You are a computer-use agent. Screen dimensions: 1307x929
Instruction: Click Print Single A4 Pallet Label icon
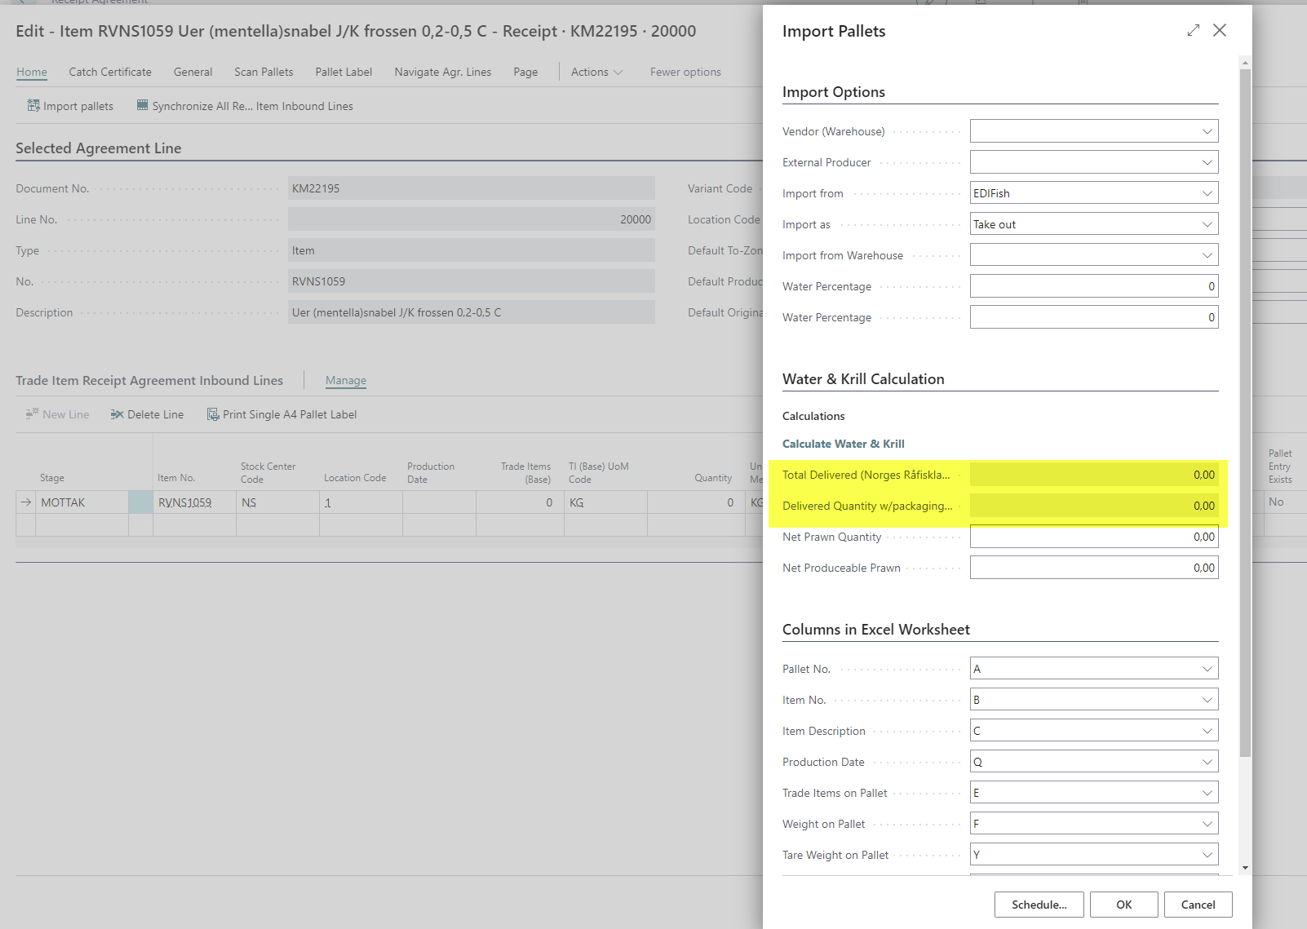tap(212, 415)
